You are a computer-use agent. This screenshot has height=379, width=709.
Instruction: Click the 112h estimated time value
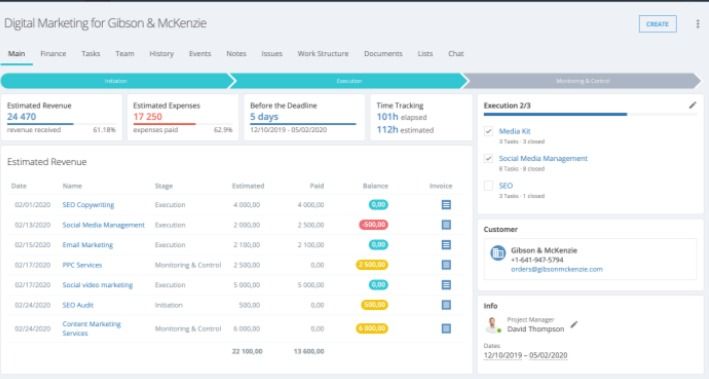click(x=405, y=130)
